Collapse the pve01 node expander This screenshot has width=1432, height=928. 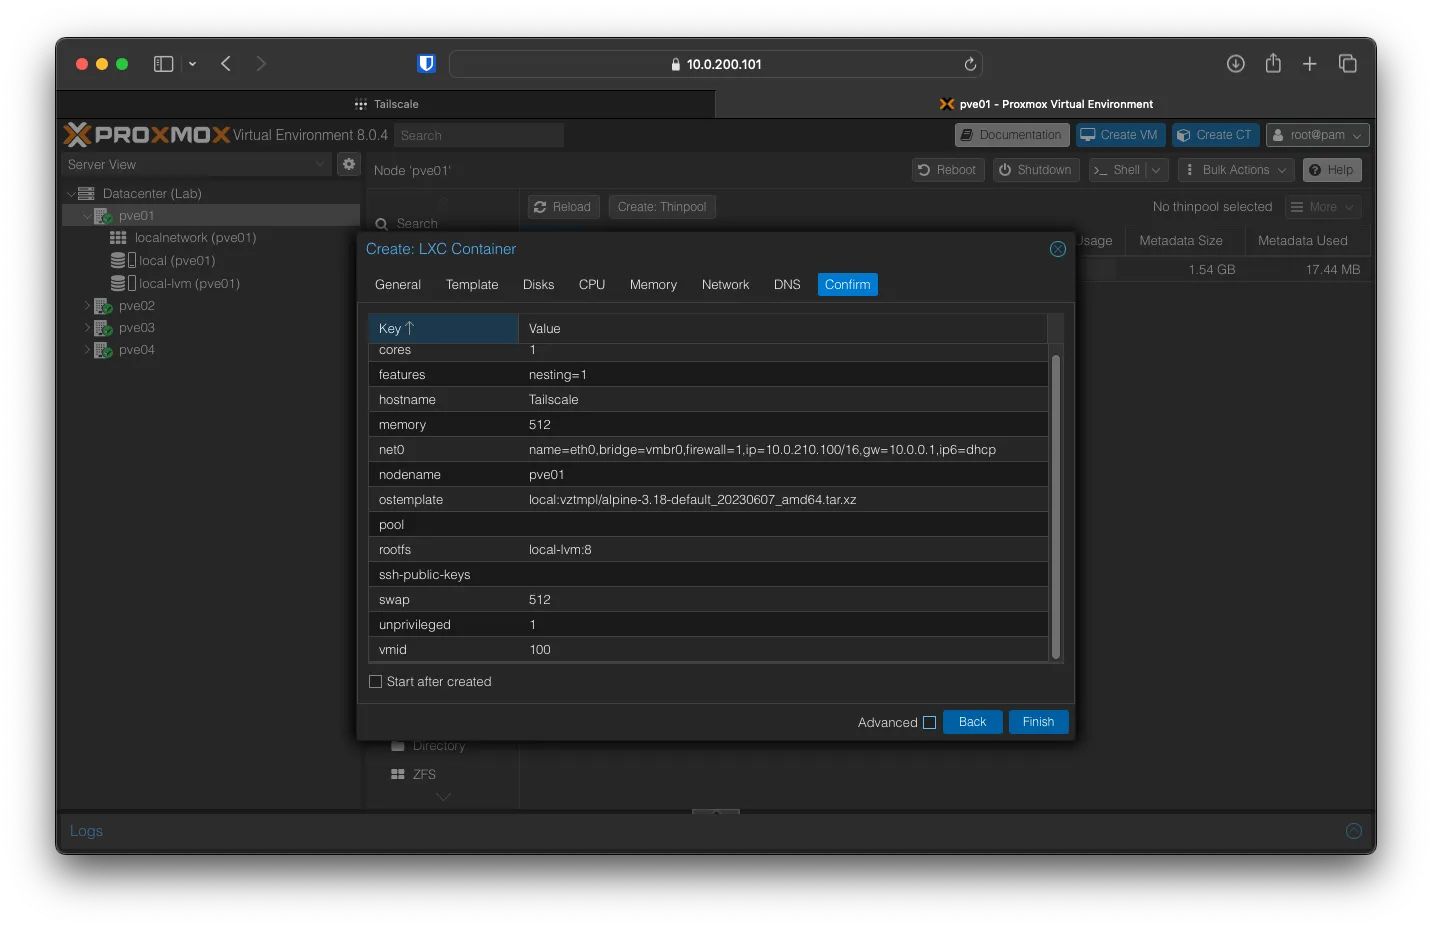coord(87,216)
